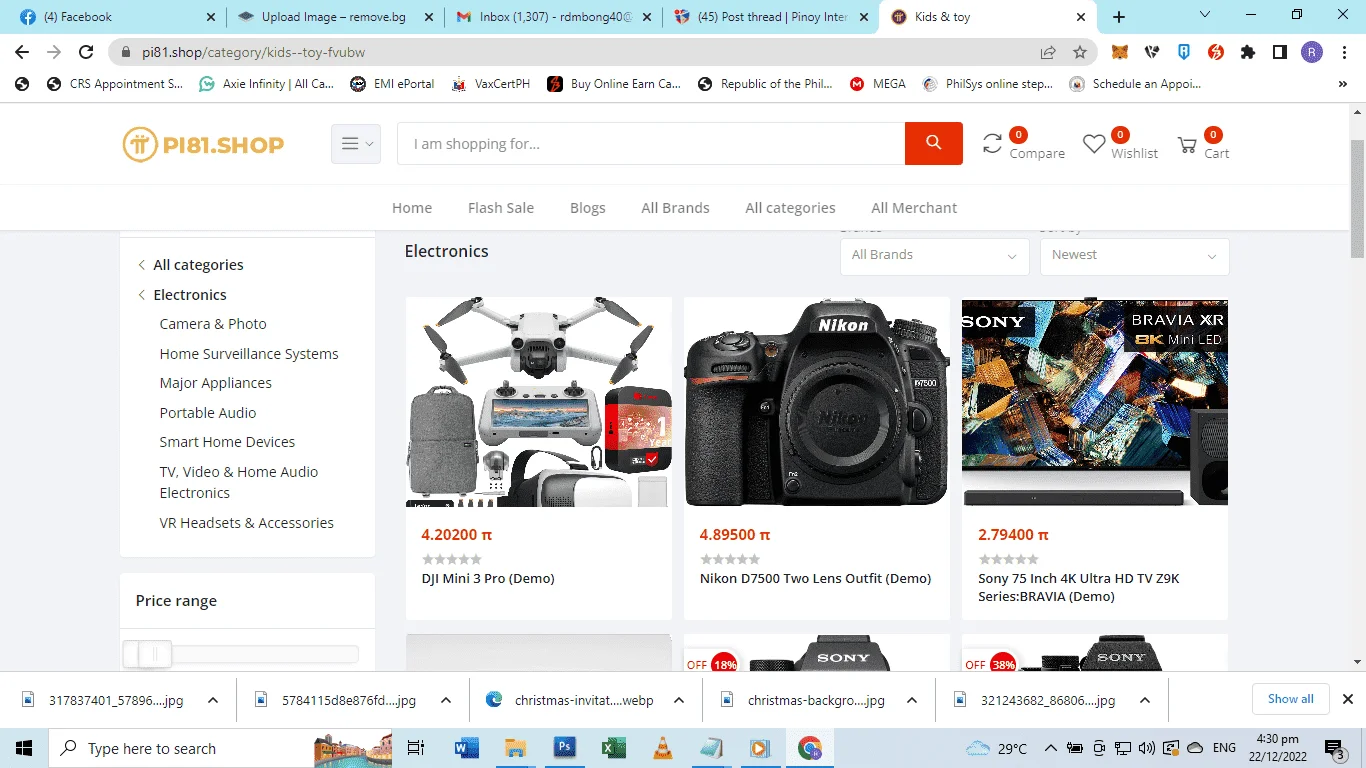Screen dimensions: 1366x768
Task: Open the Windows notification center
Action: (1335, 748)
